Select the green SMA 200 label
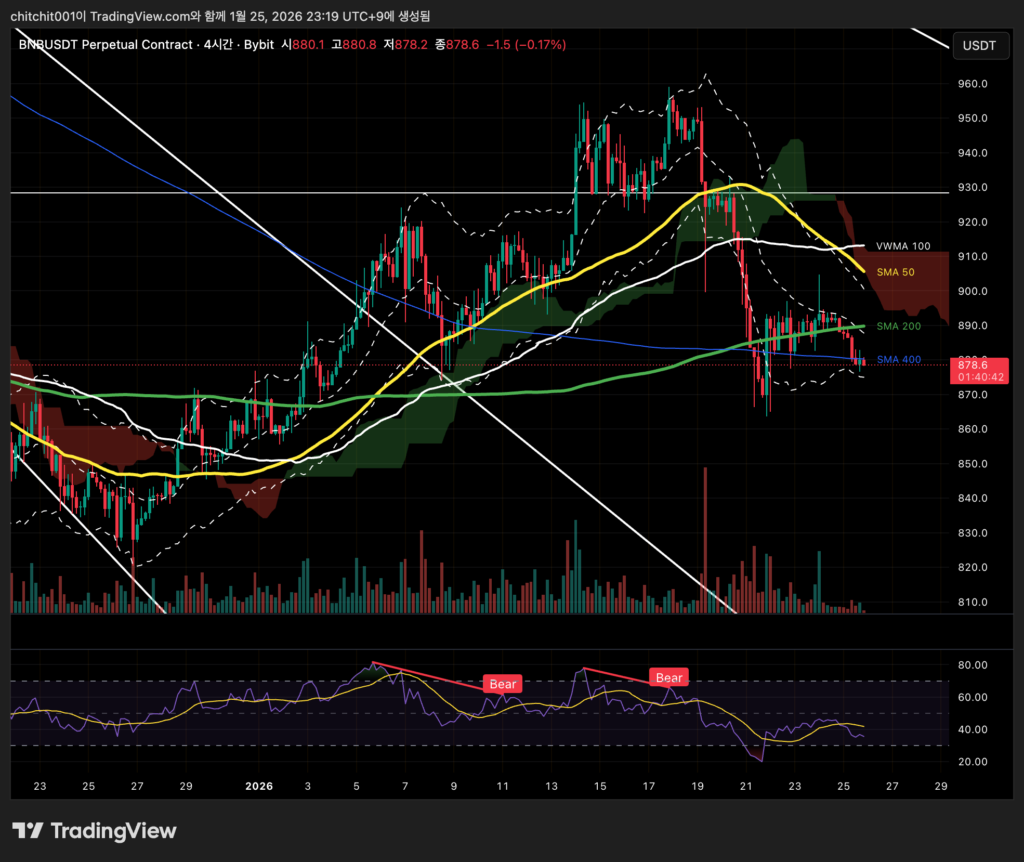This screenshot has width=1024, height=862. [x=898, y=326]
